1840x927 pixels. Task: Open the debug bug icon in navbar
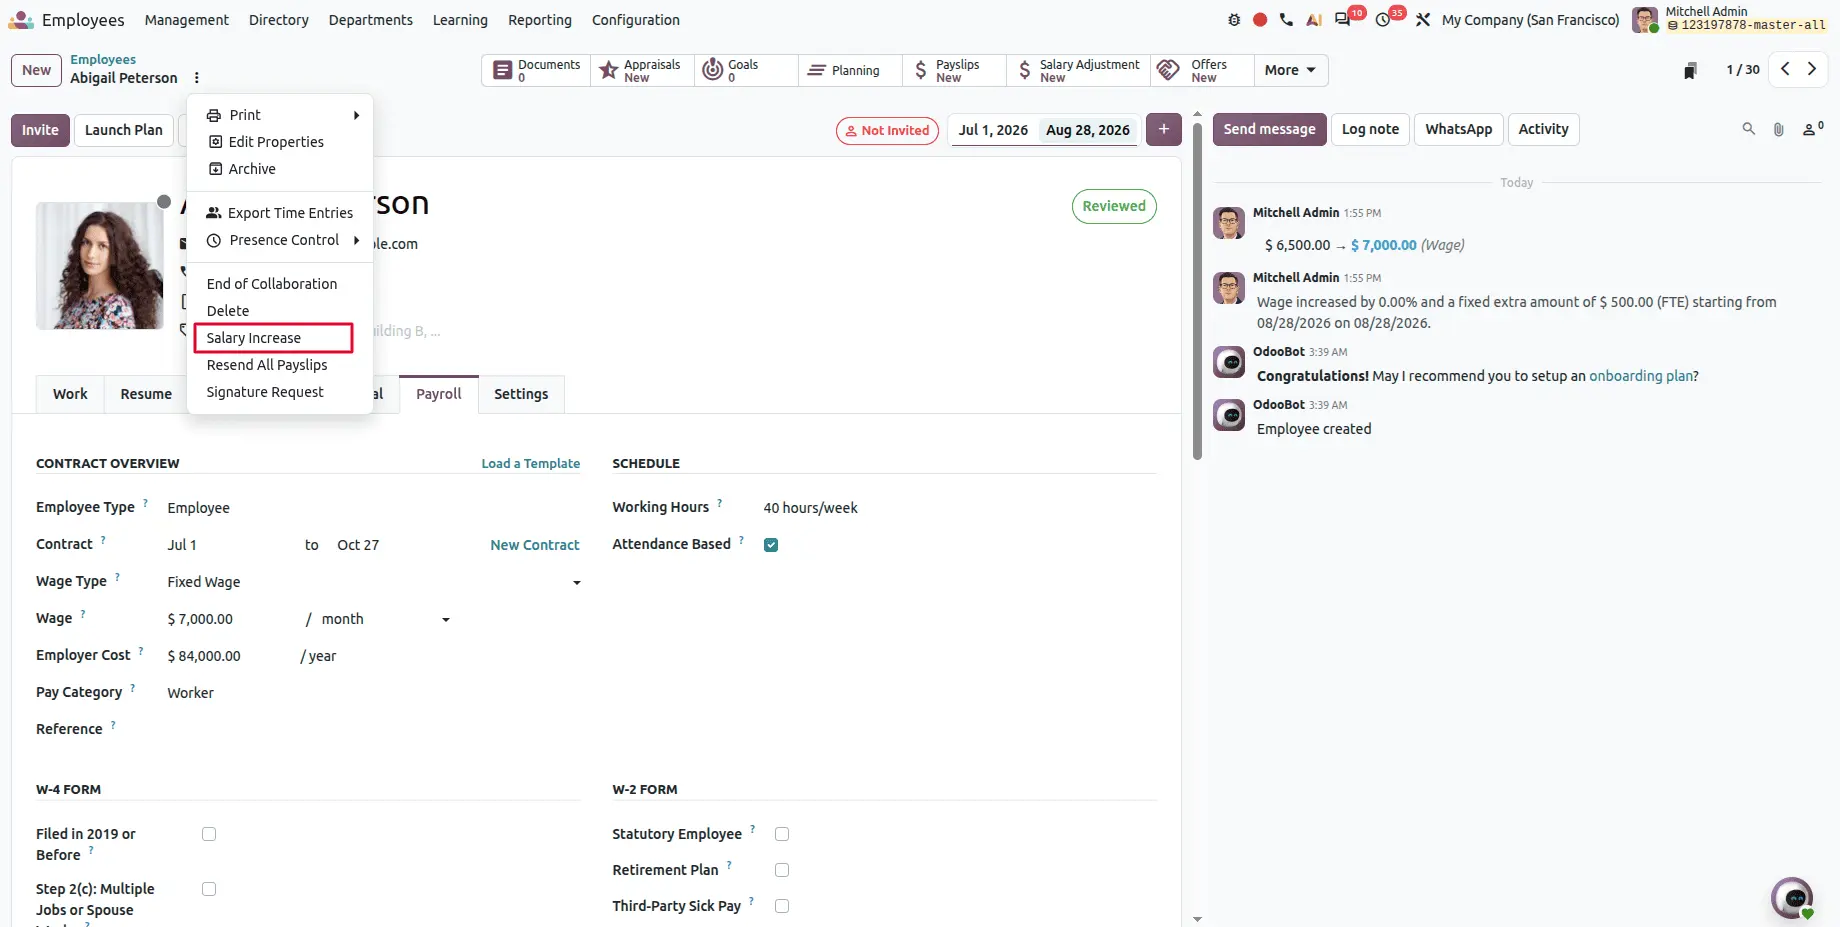point(1234,20)
